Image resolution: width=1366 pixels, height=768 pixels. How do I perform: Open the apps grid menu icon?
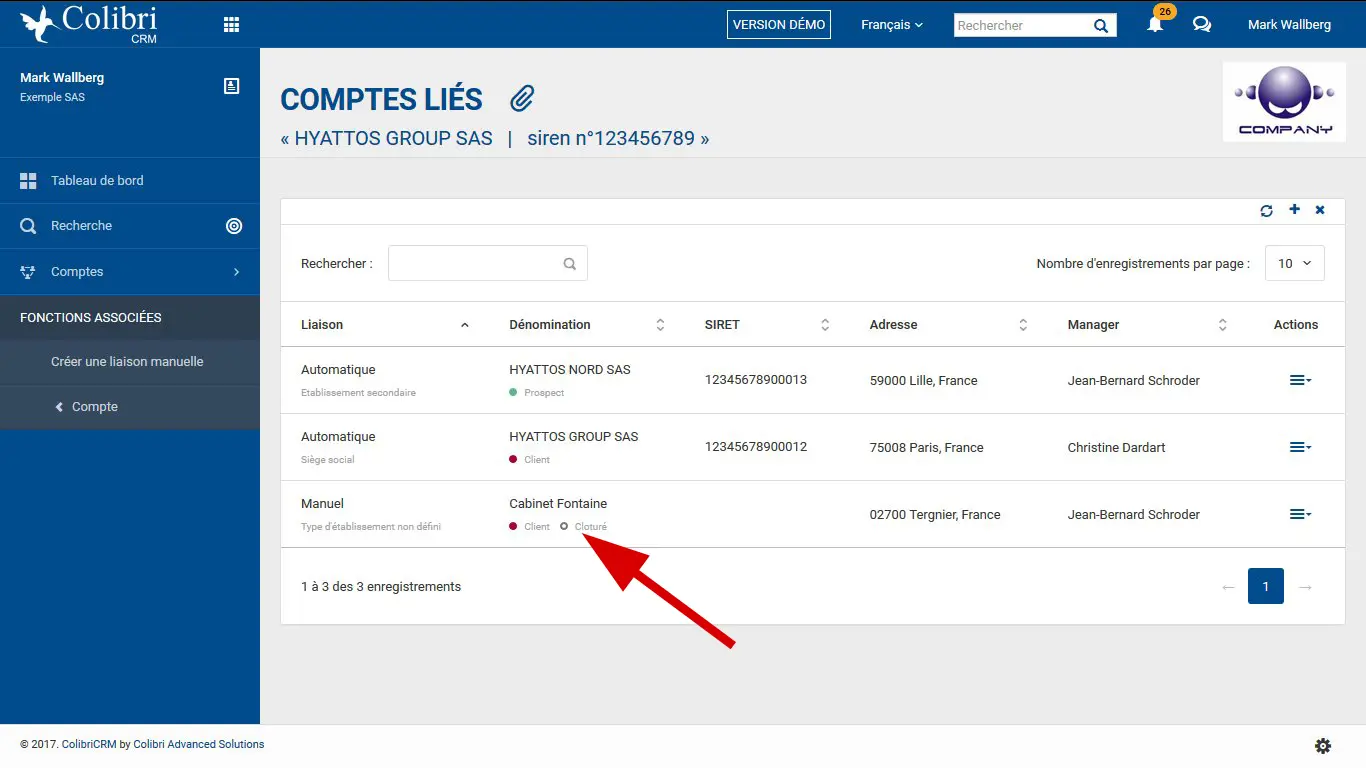coord(231,25)
